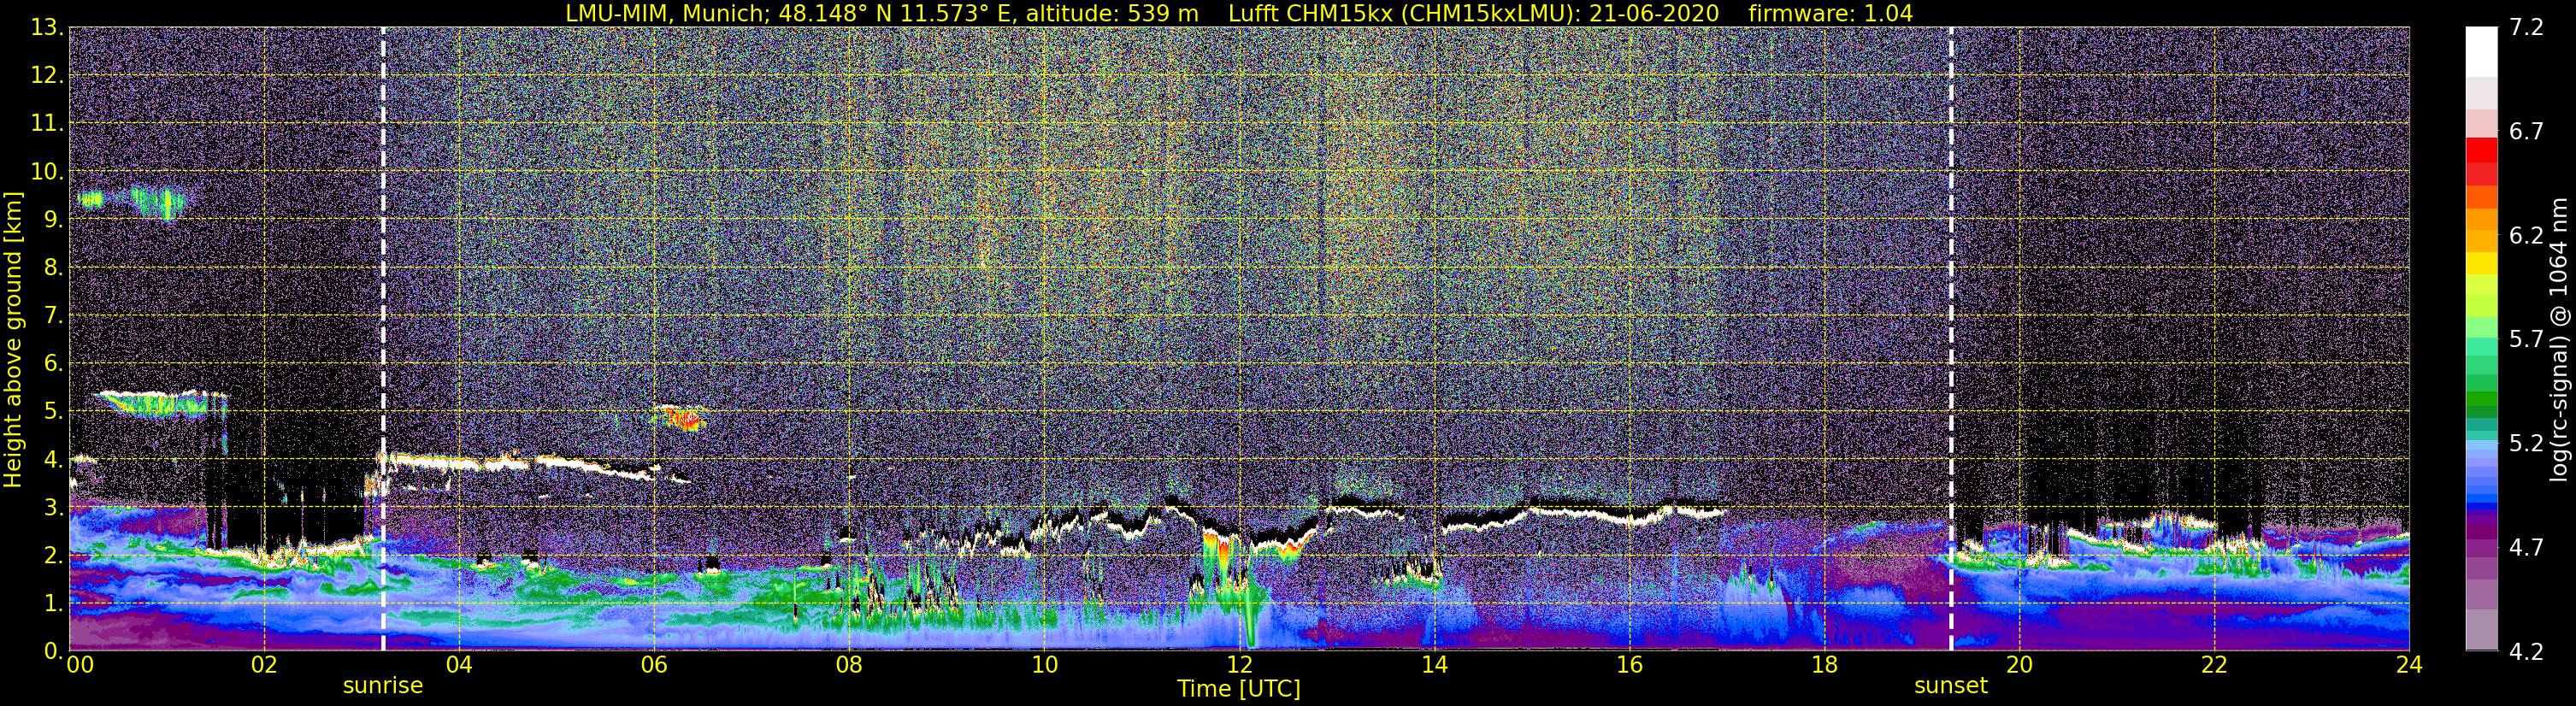Click the 'sunrise' label below the time axis
Viewport: 2576px width, 706px height.
pyautogui.click(x=383, y=686)
